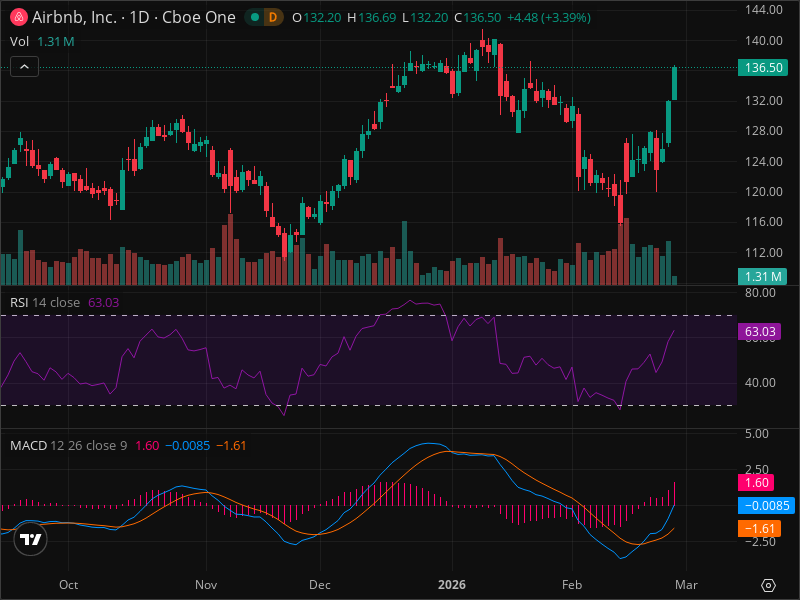Click the 120.00 price scale value
Screen dimensions: 800x600
click(x=763, y=192)
